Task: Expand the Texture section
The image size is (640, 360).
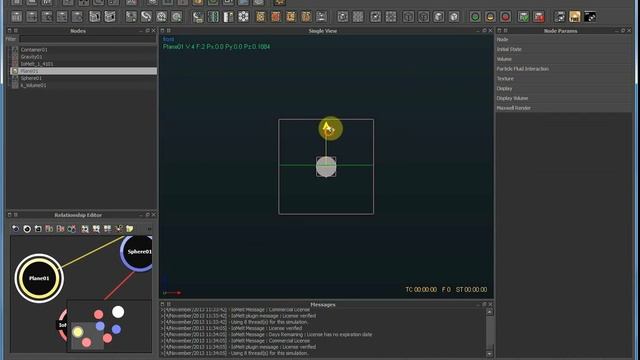Action: [564, 78]
